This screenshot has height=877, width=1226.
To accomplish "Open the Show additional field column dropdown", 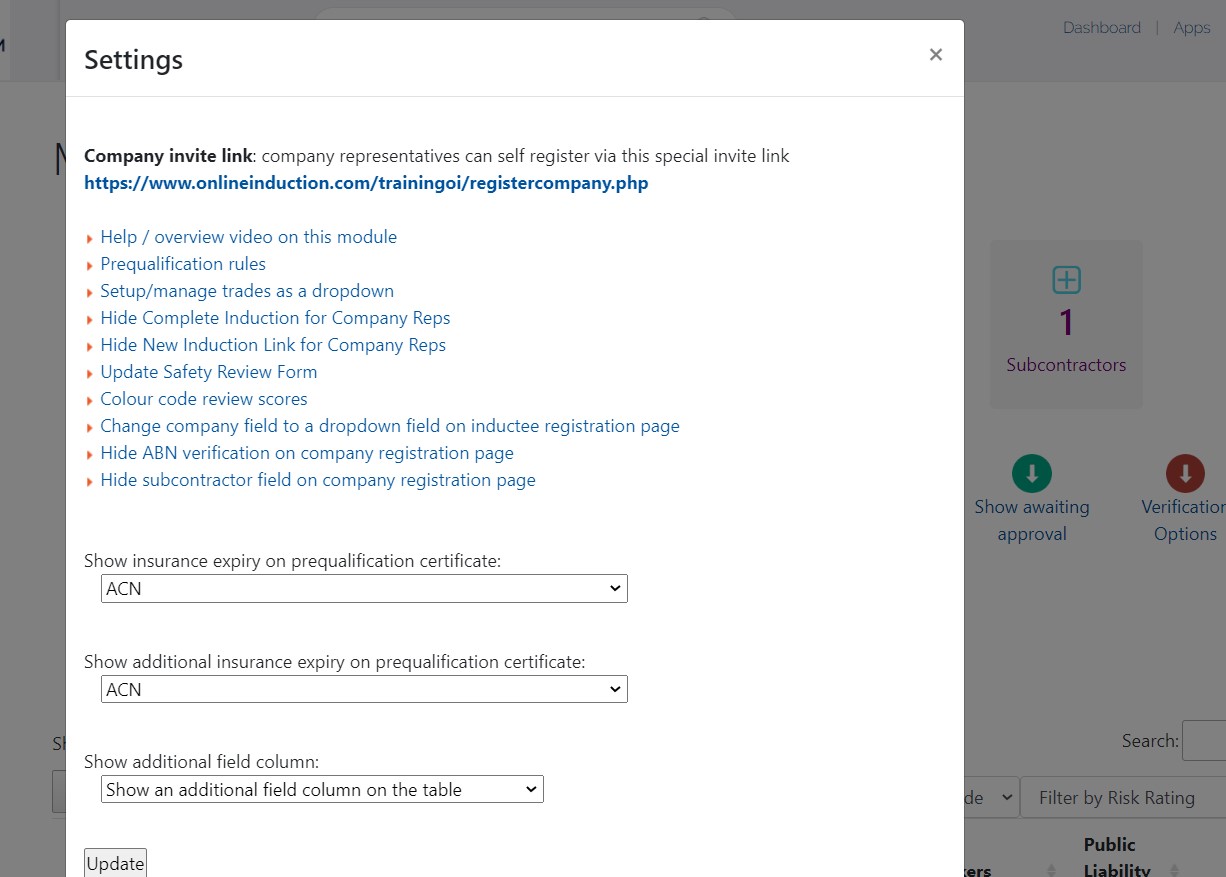I will click(x=322, y=789).
